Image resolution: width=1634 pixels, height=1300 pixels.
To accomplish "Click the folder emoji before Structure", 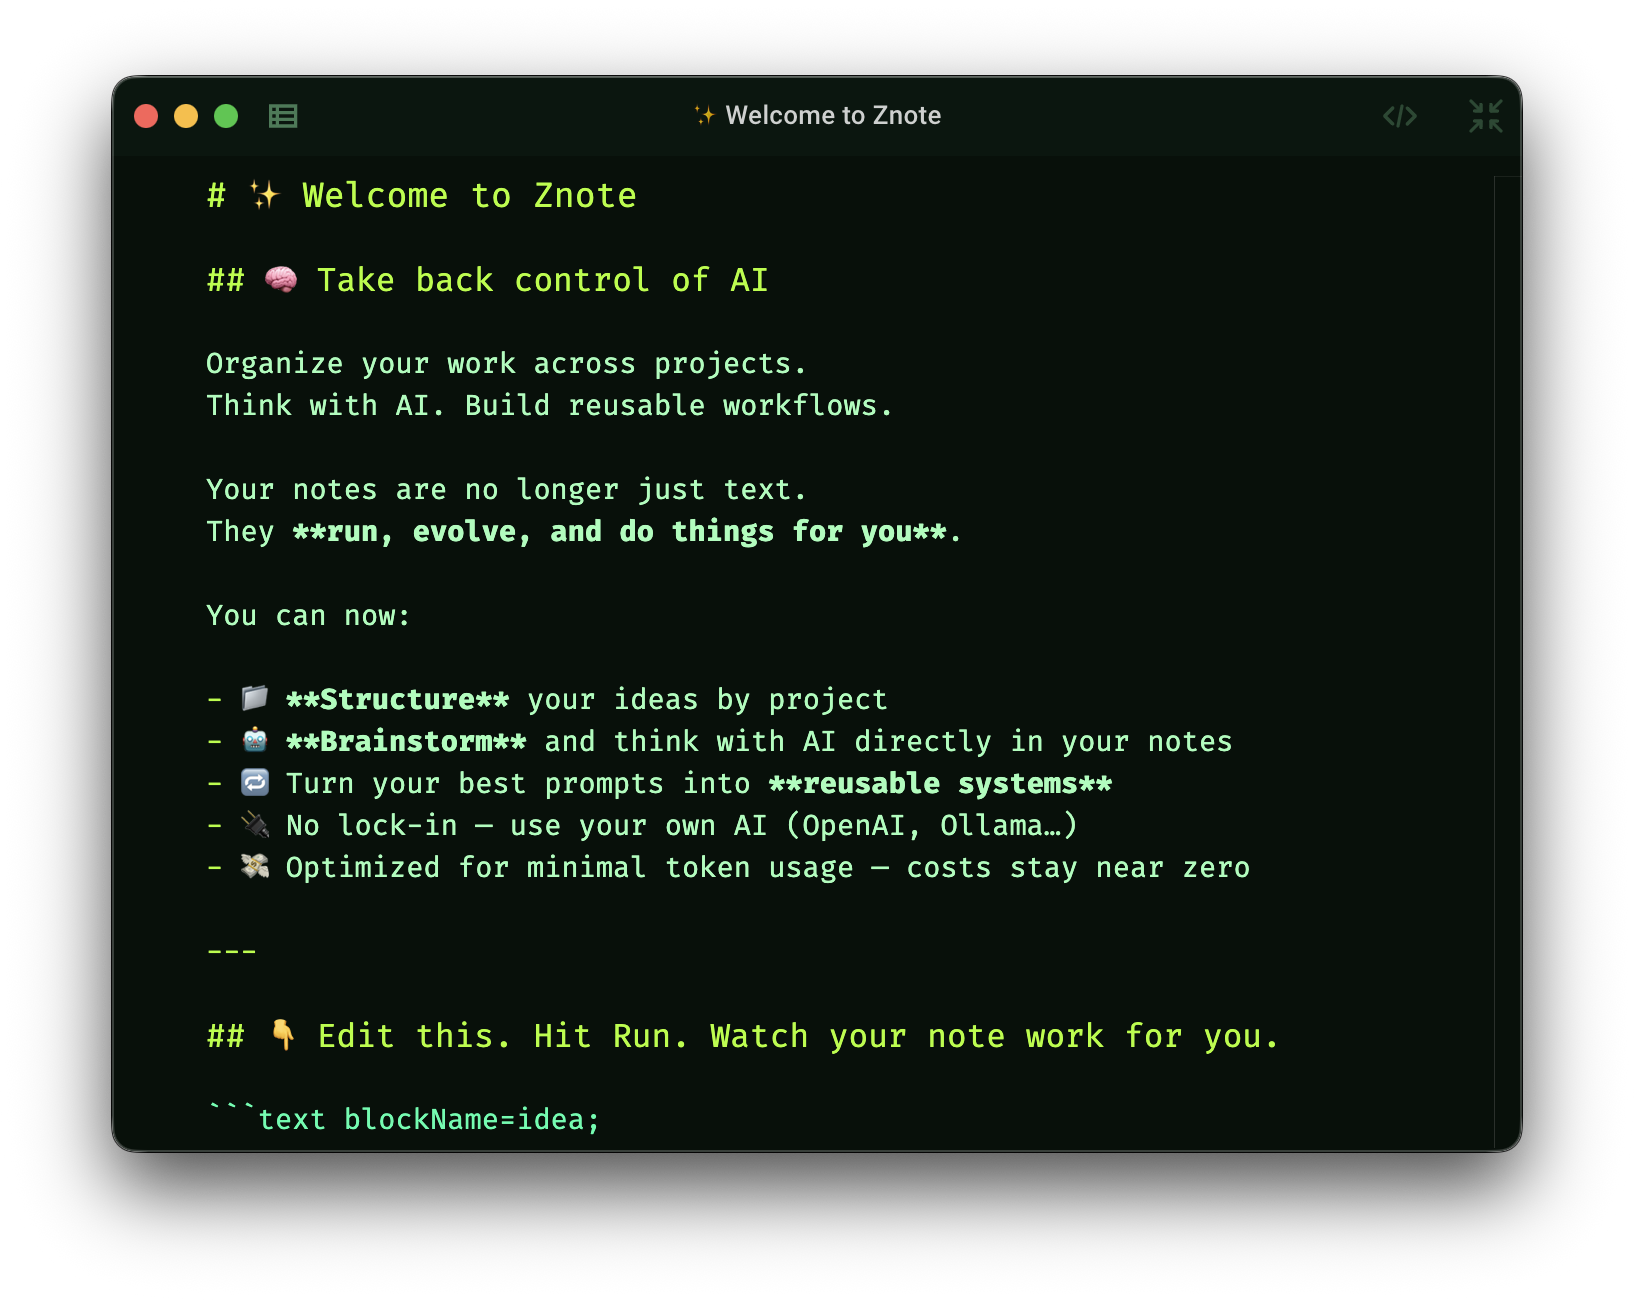I will click(x=255, y=698).
